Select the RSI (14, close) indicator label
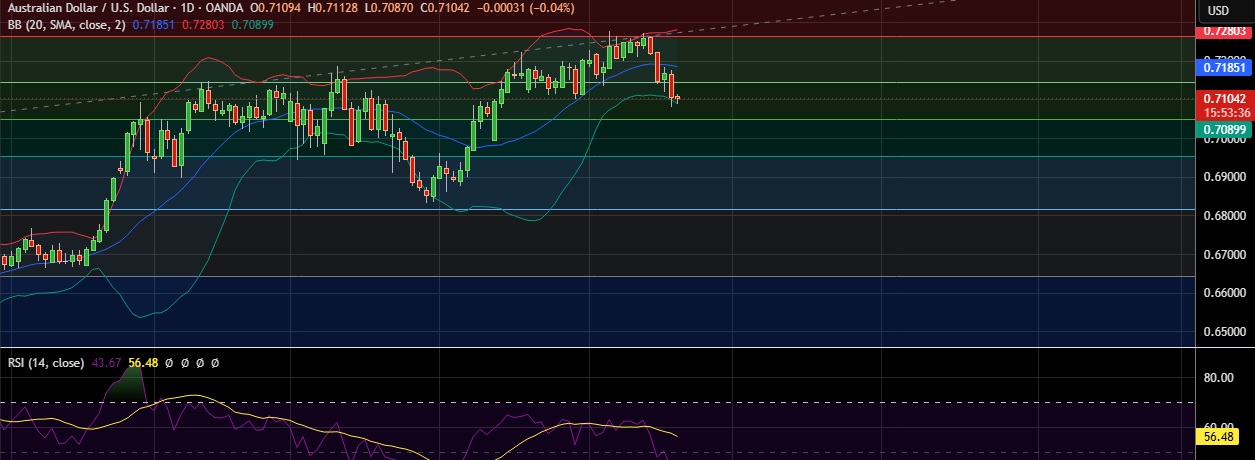The width and height of the screenshot is (1255, 460). (x=42, y=362)
